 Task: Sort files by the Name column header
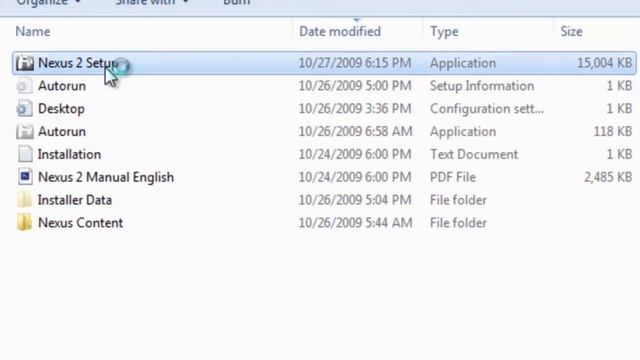[33, 31]
